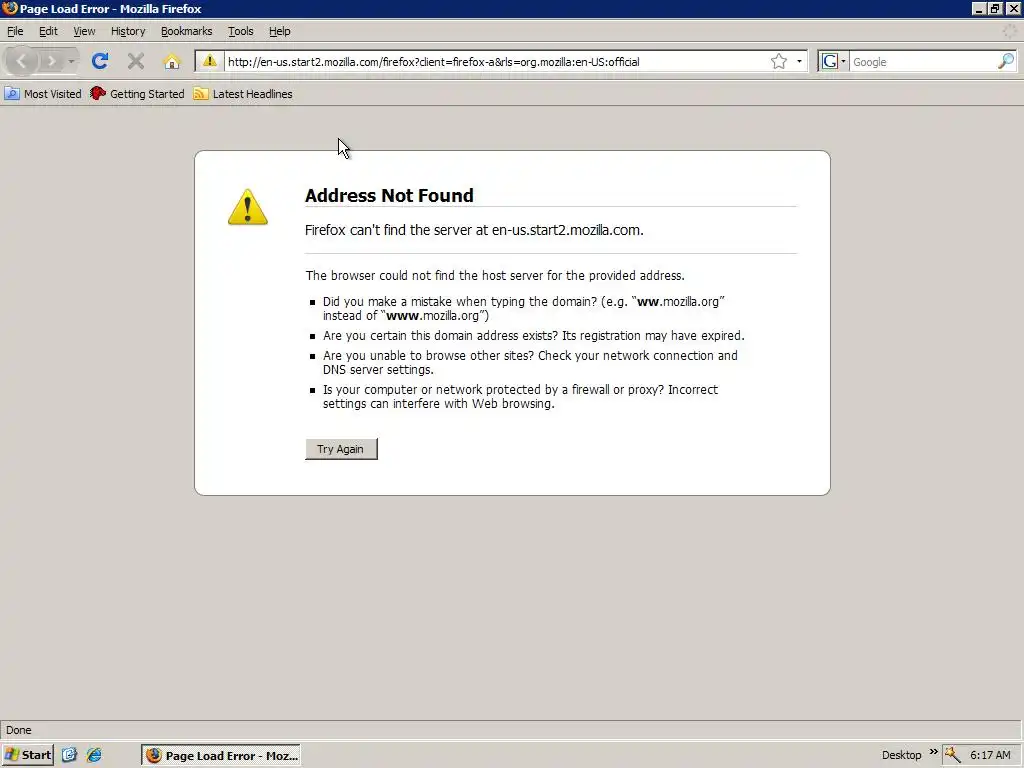This screenshot has height=768, width=1024.
Task: Bookmark this page with the star icon
Action: (x=778, y=61)
